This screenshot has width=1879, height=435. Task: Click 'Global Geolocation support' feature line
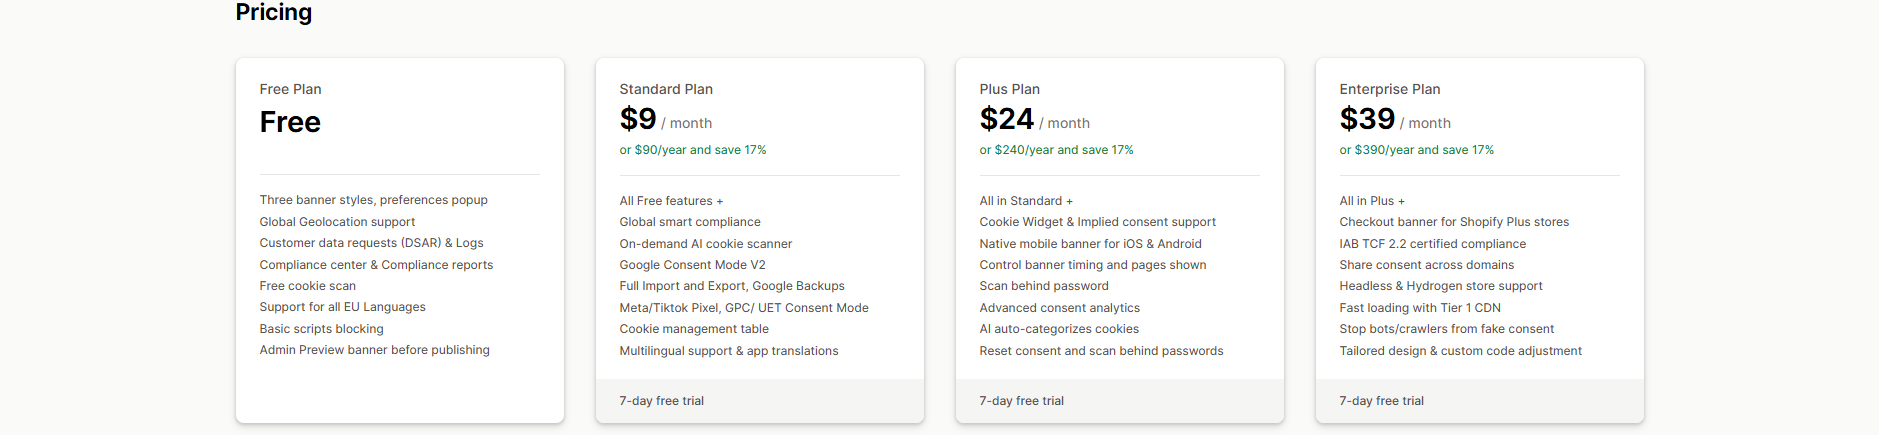(337, 222)
